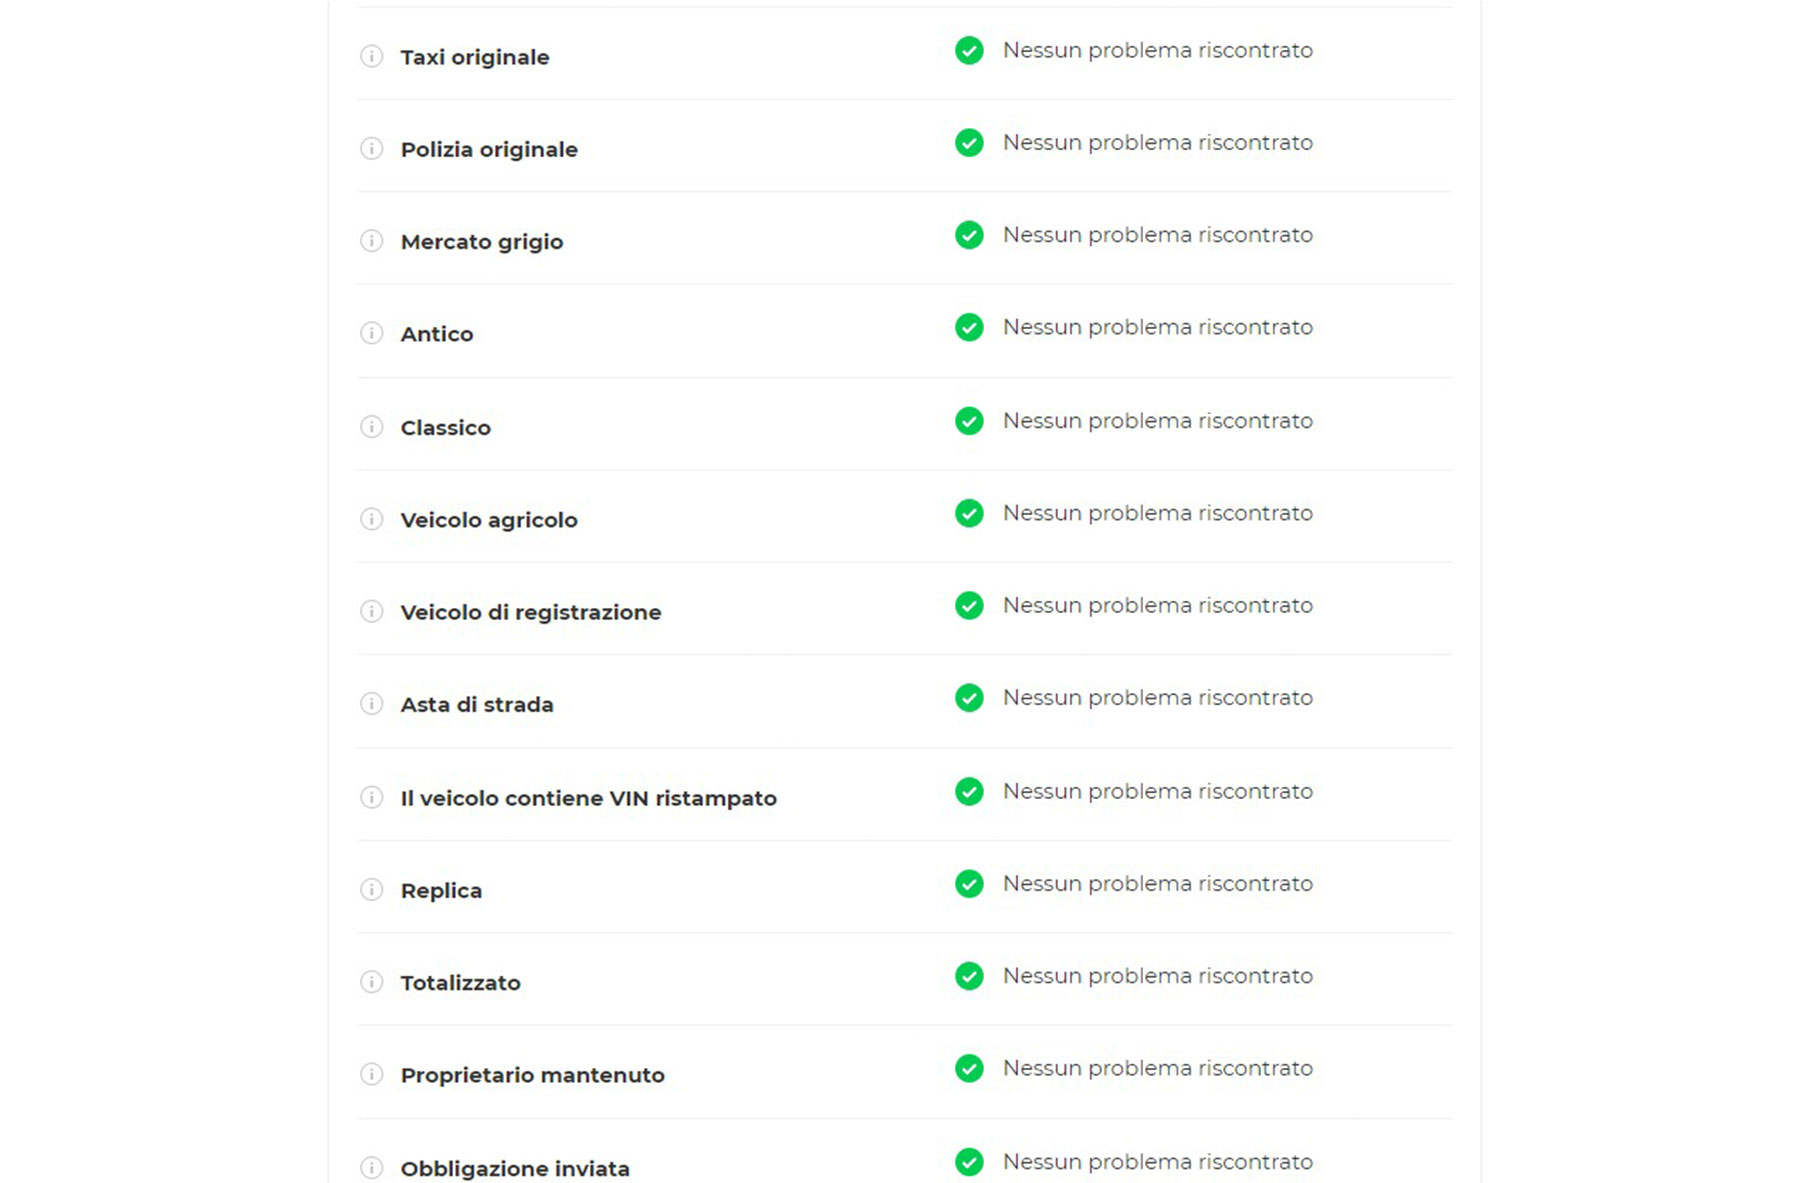Select status text in Asta di strada row
Viewport: 1800px width, 1183px height.
click(1158, 698)
